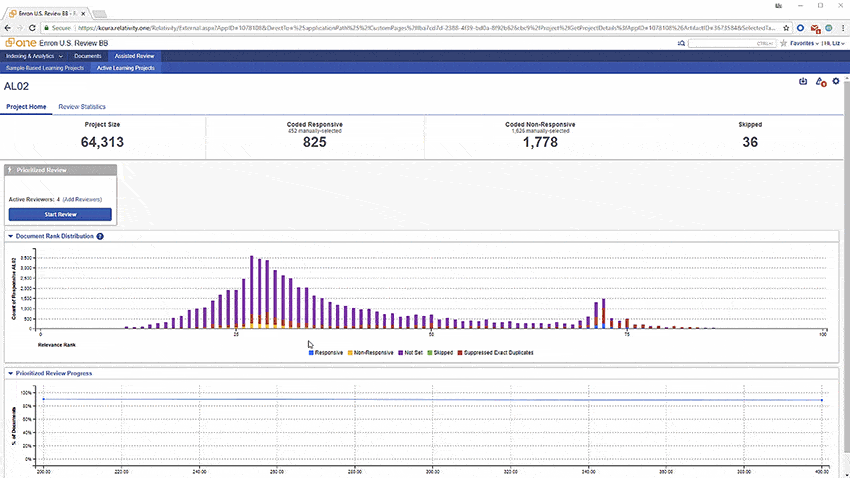Click the Favorites star icon
850x478 pixels.
pyautogui.click(x=784, y=44)
